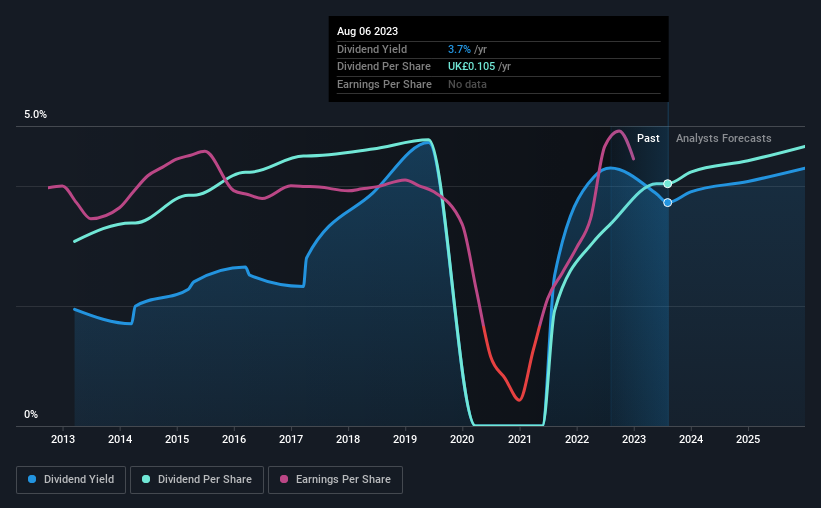Click the 2013 x-axis label
The image size is (821, 508).
coord(63,439)
